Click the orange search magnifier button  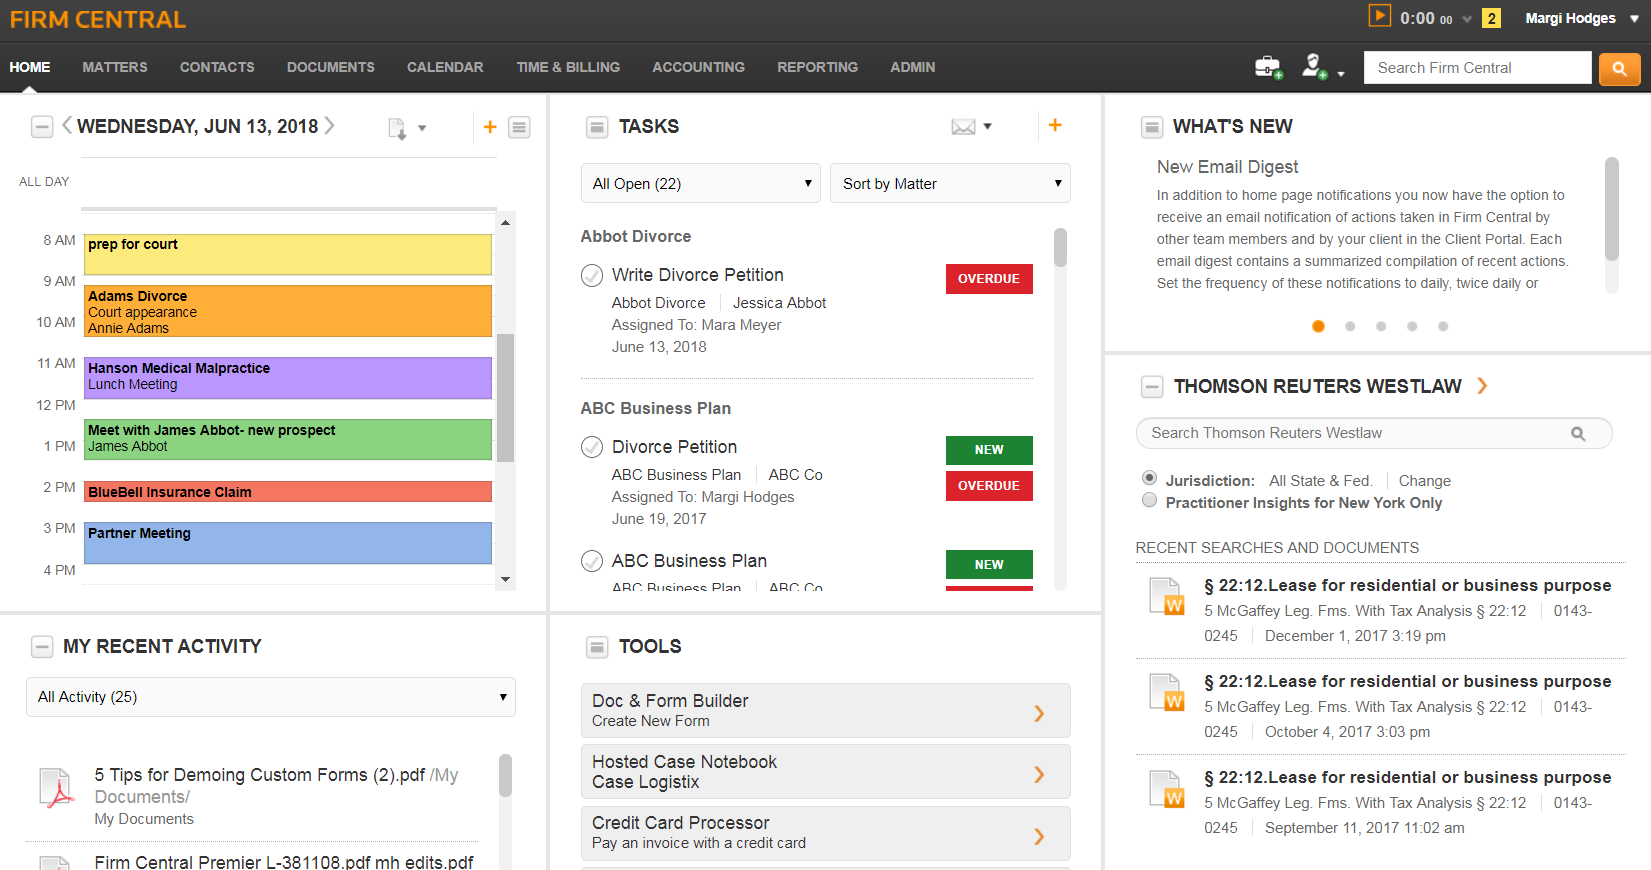(x=1618, y=68)
